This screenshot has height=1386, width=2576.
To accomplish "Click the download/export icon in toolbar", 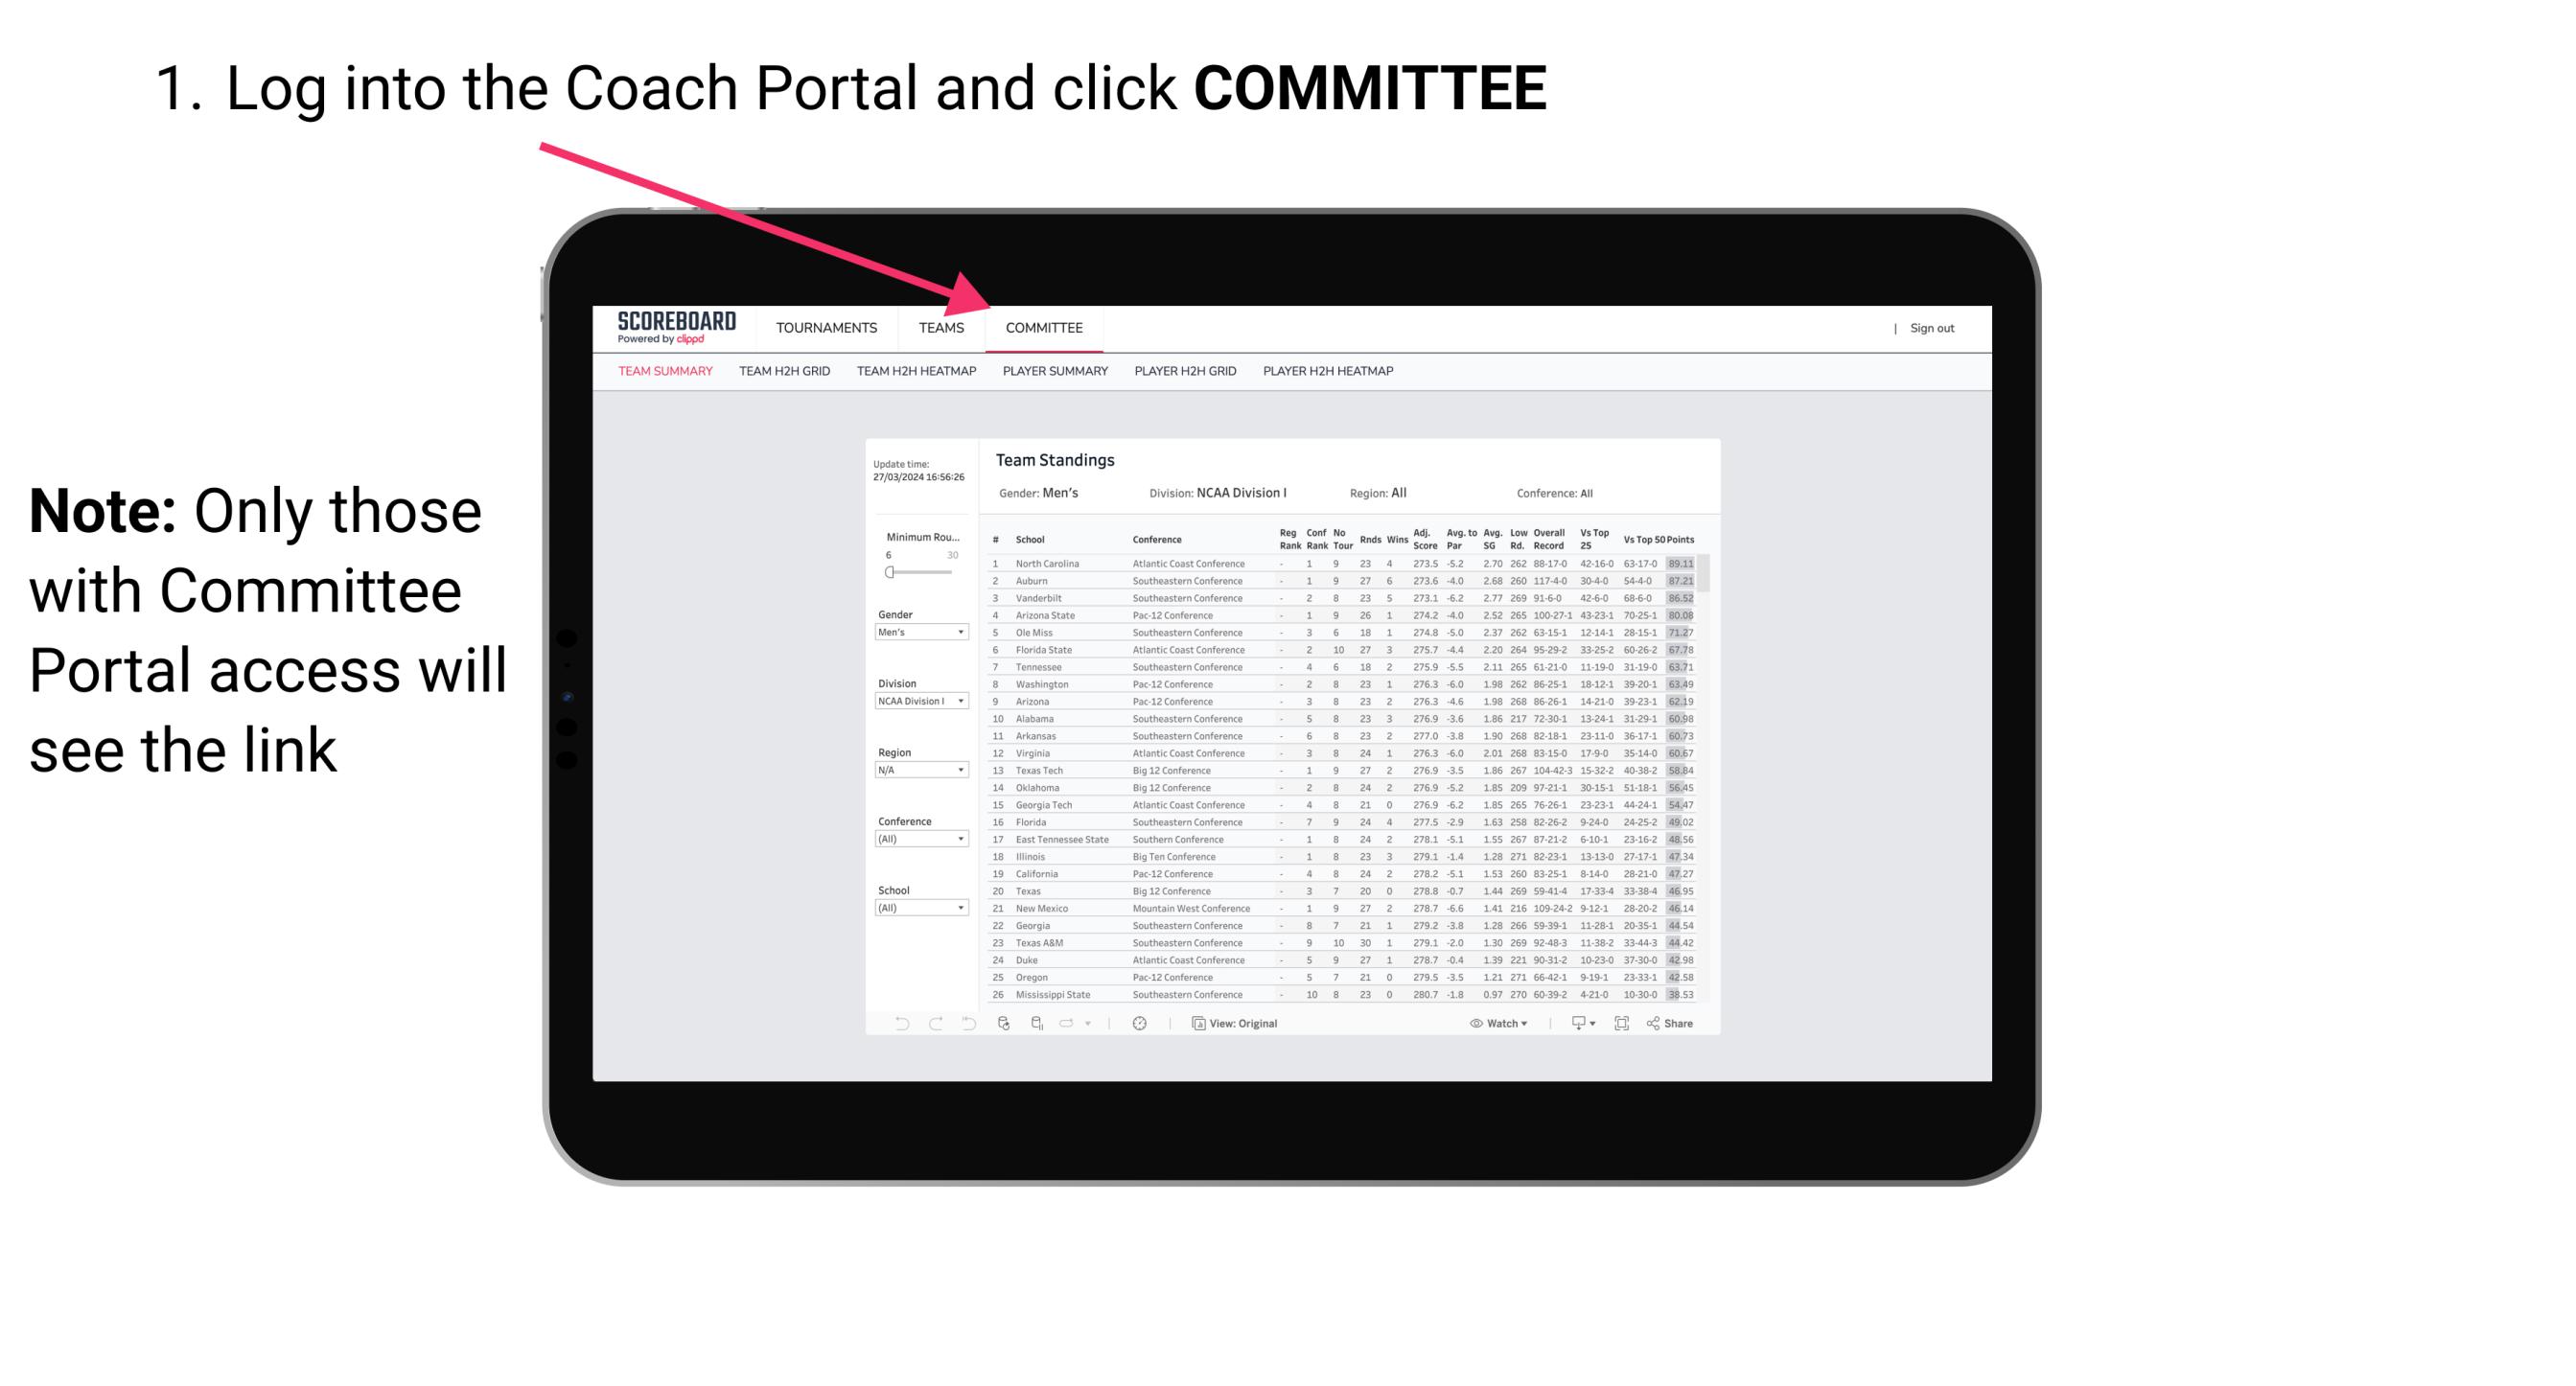I will (x=1574, y=1023).
